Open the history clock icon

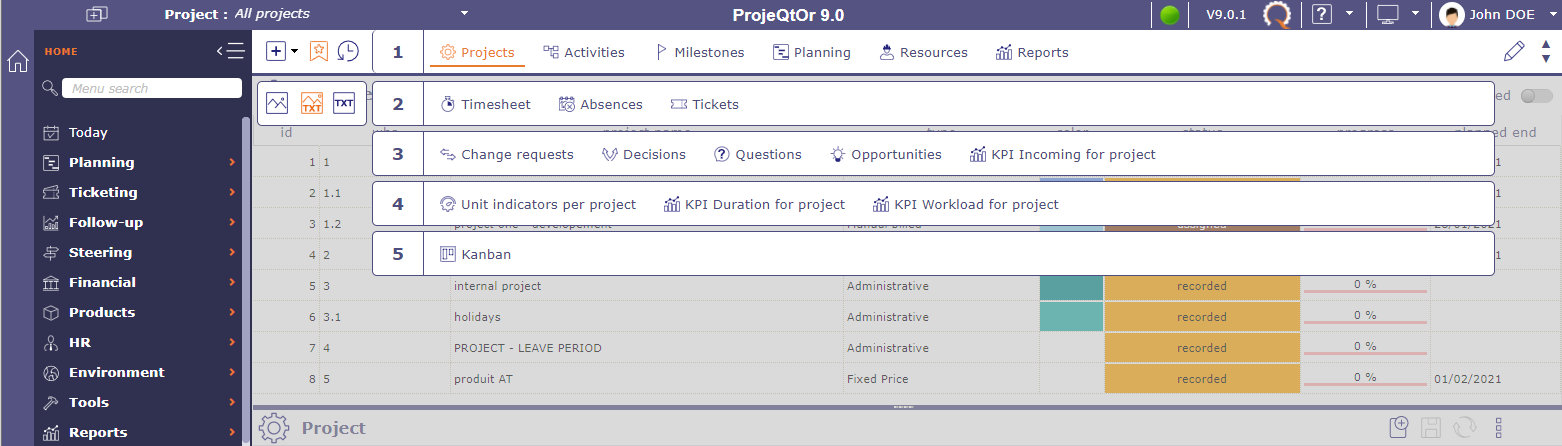point(348,51)
